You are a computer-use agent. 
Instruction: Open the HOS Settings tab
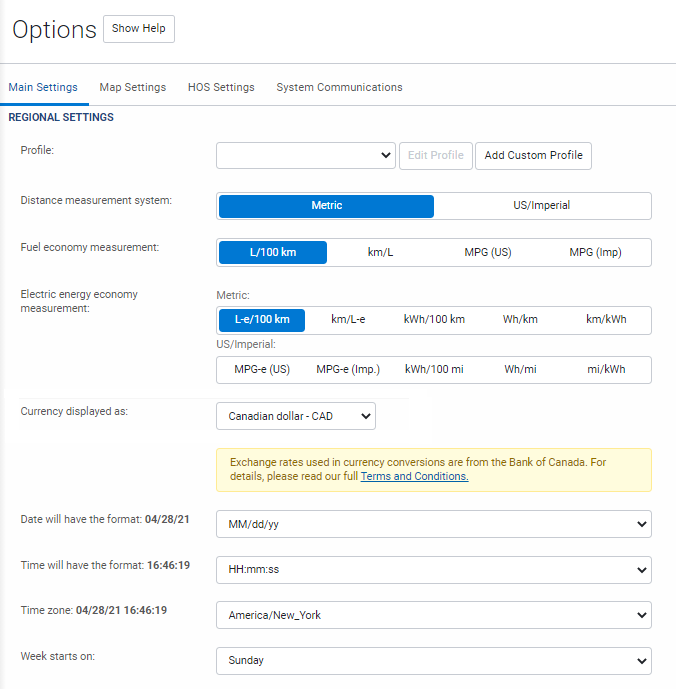tap(221, 88)
